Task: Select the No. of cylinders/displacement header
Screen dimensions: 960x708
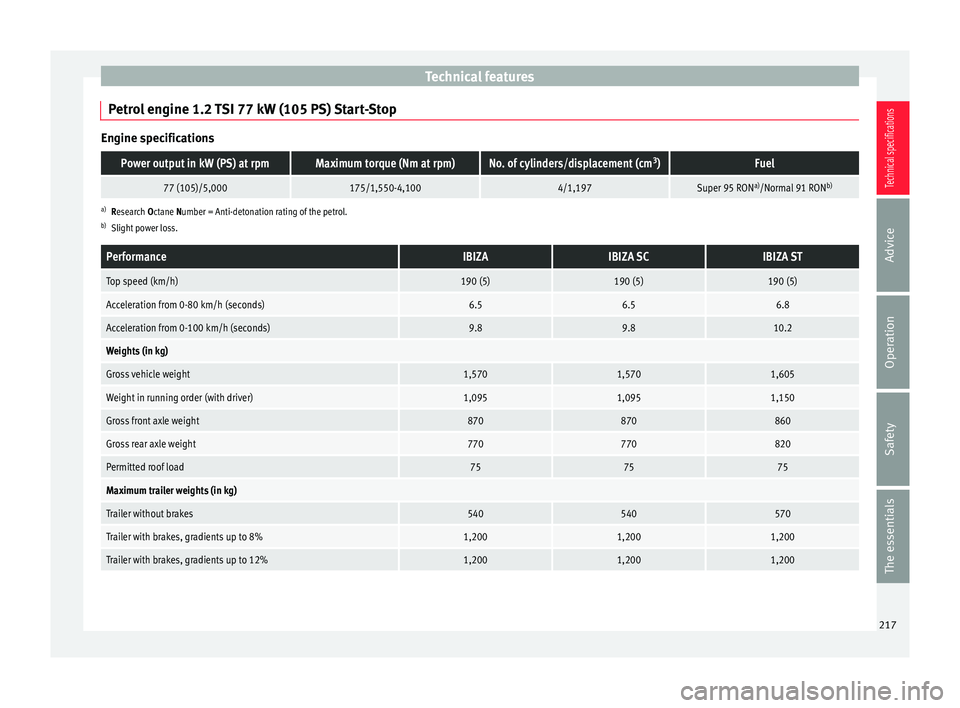Action: (574, 163)
